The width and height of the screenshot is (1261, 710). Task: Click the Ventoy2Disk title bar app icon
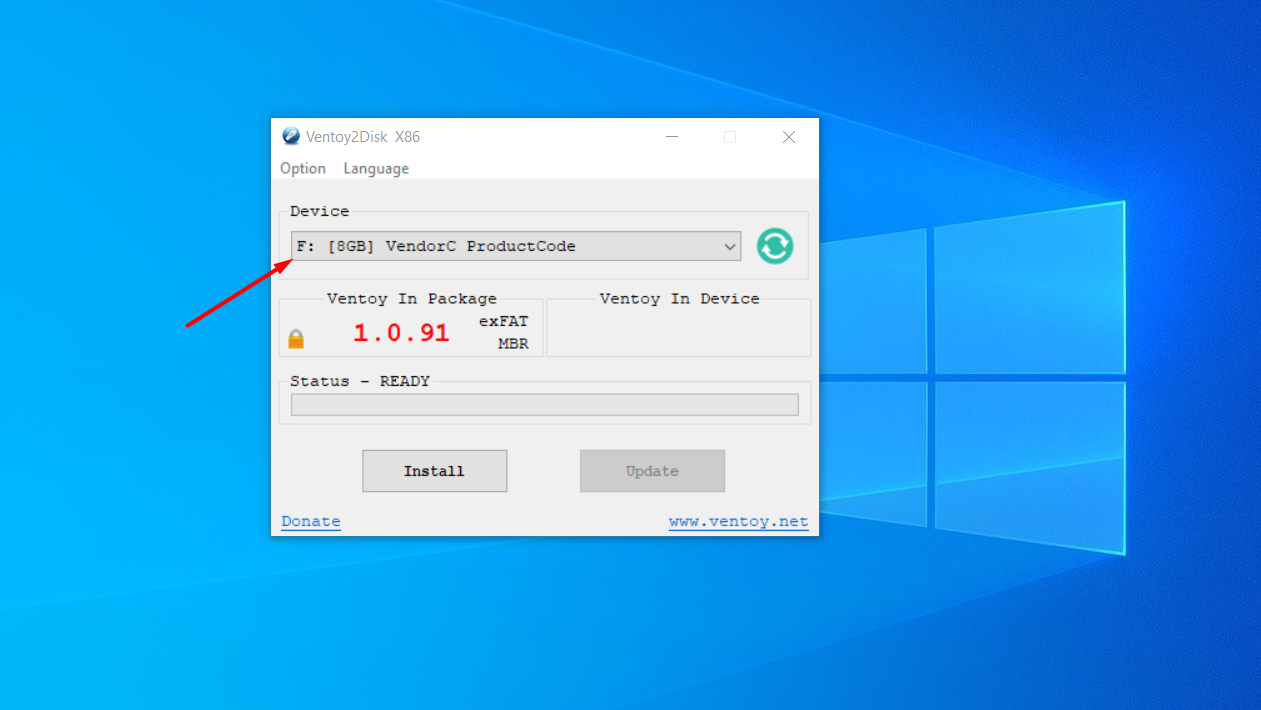(291, 137)
